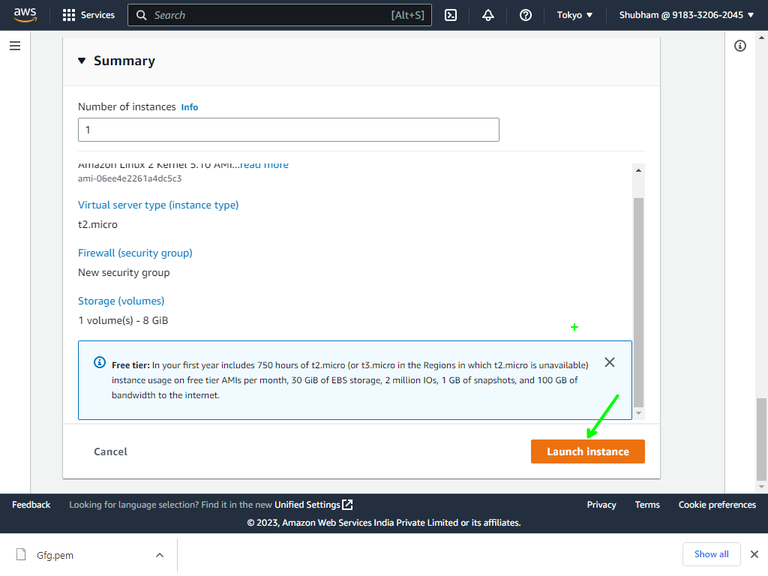Open Virtual server type (instance type) link
This screenshot has height=576, width=768.
coord(158,205)
